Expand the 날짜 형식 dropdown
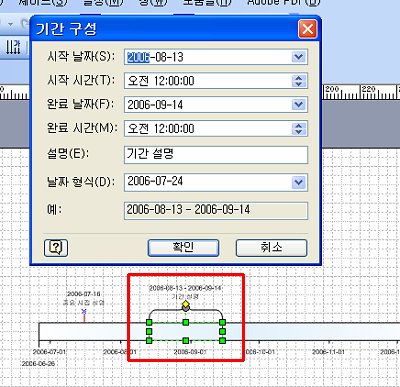 coord(299,182)
